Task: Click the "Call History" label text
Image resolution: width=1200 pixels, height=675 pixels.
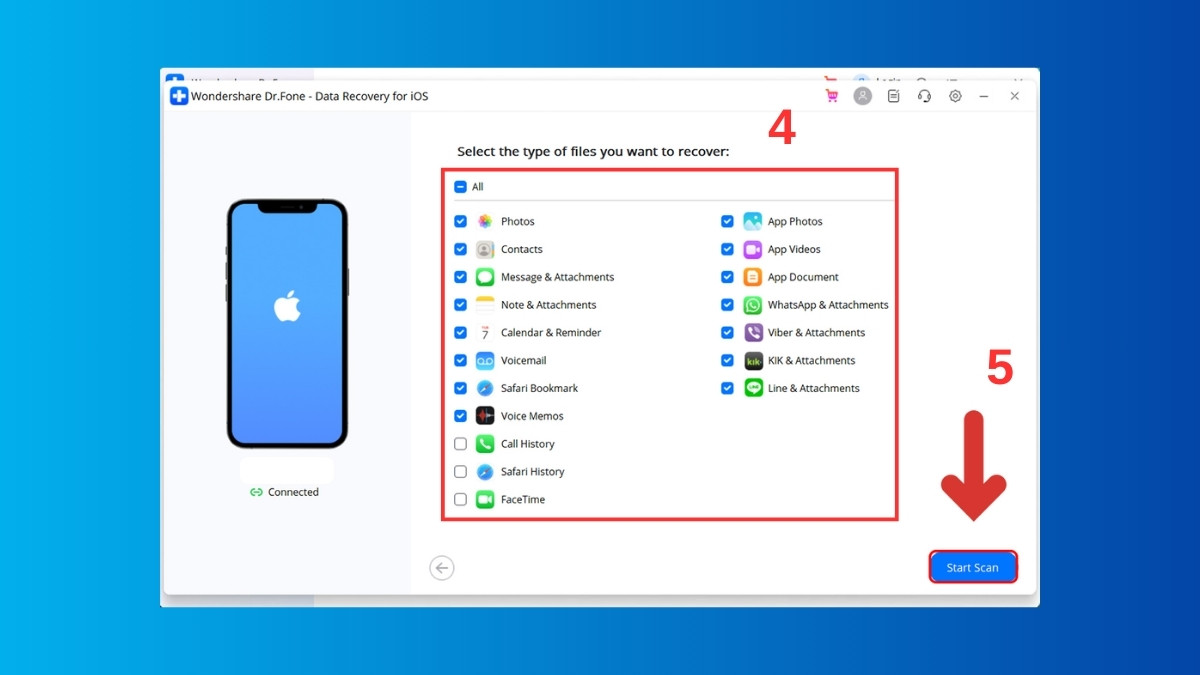Action: pos(528,444)
